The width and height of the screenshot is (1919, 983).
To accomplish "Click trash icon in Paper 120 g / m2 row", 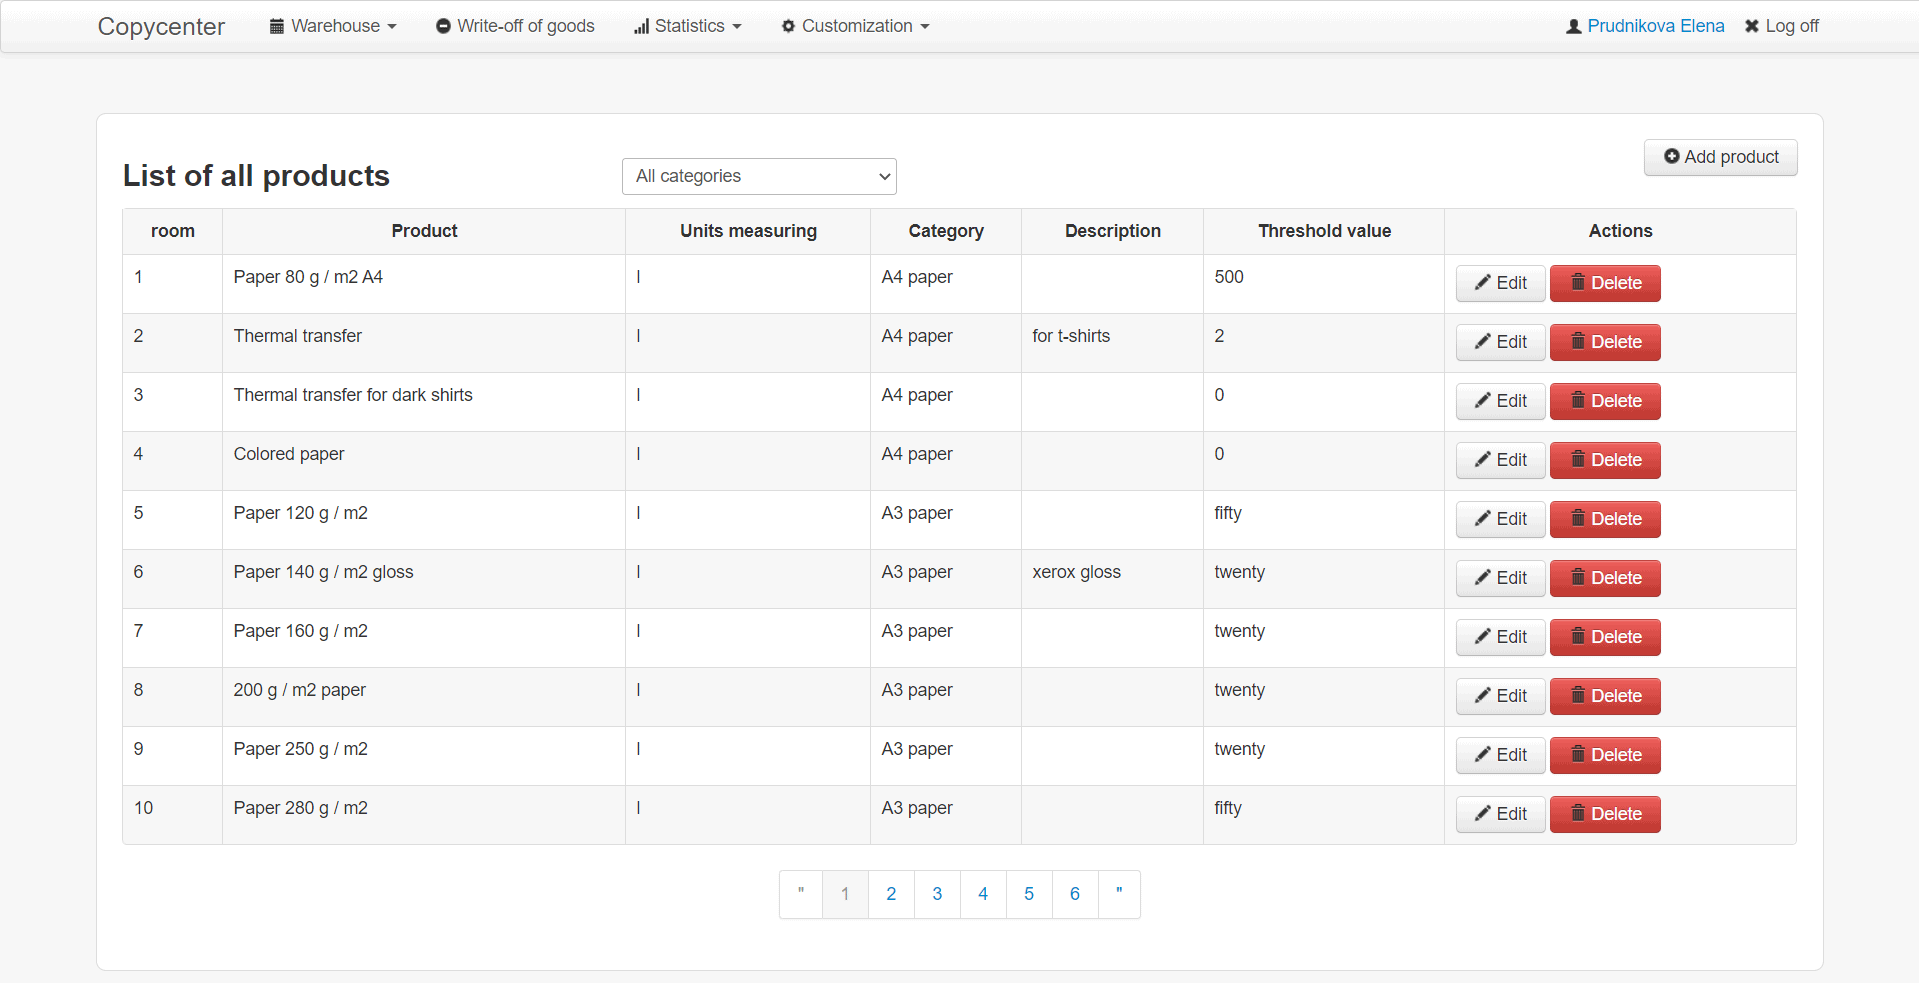I will (x=1578, y=518).
